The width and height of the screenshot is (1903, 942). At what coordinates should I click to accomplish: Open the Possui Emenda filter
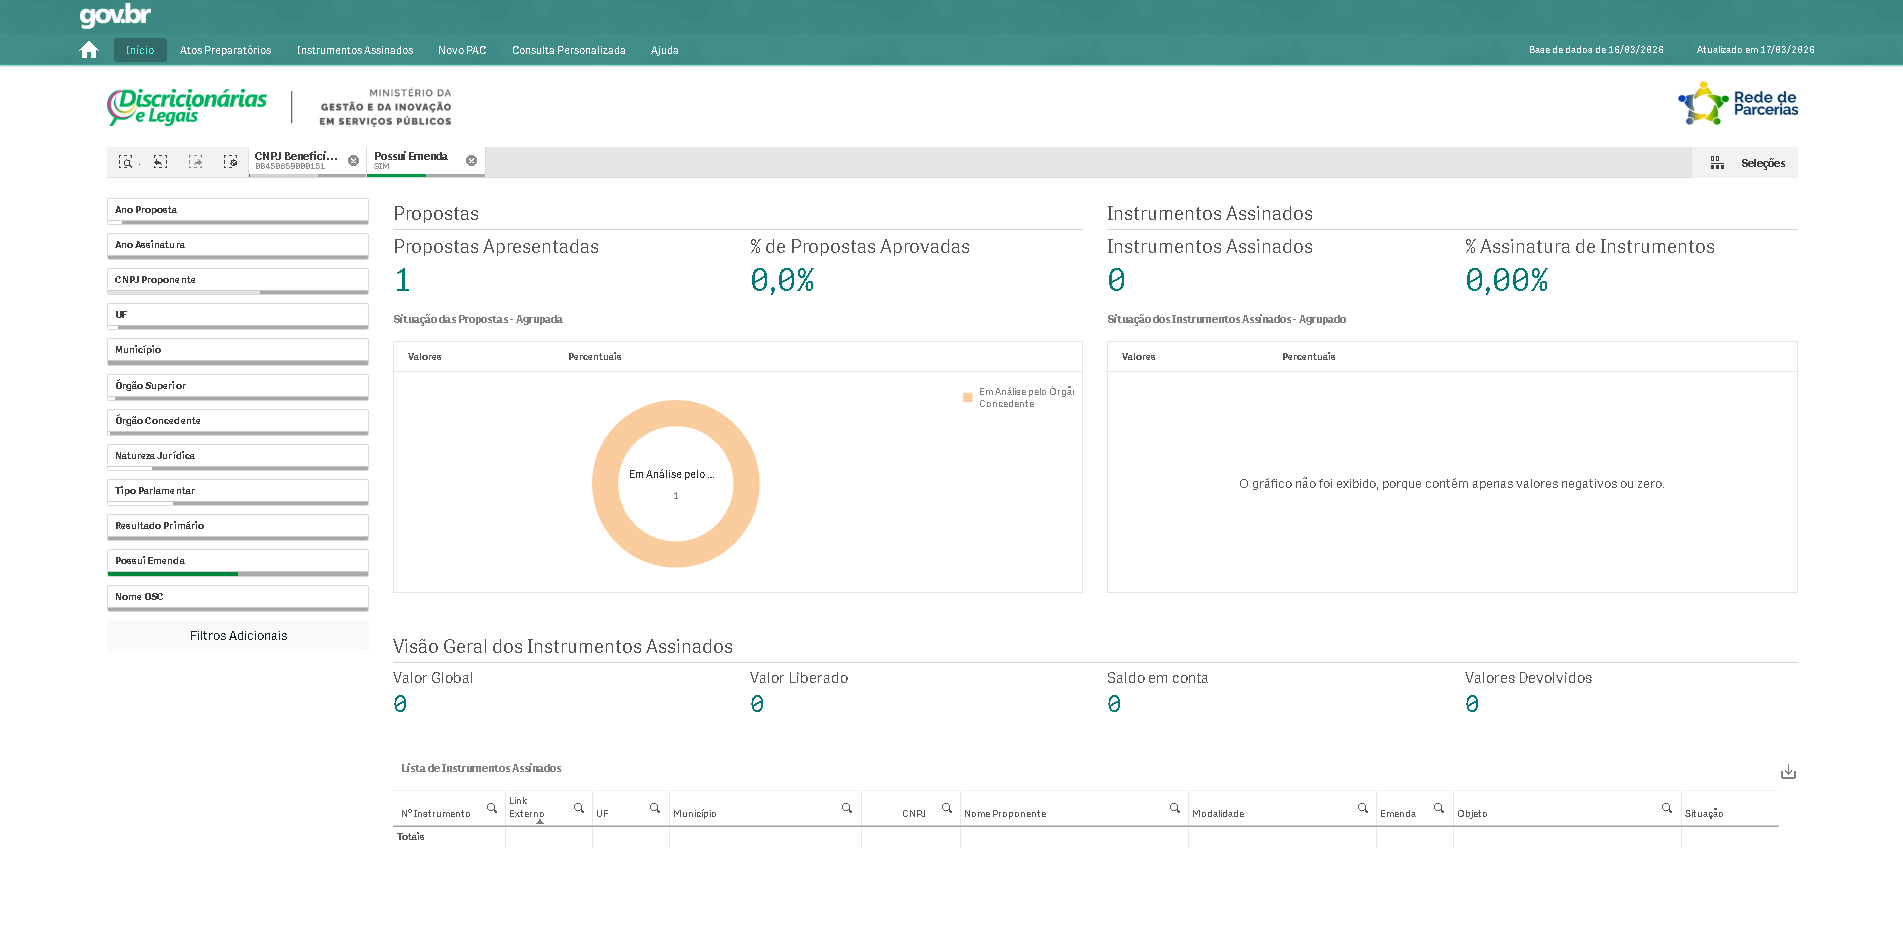(237, 561)
